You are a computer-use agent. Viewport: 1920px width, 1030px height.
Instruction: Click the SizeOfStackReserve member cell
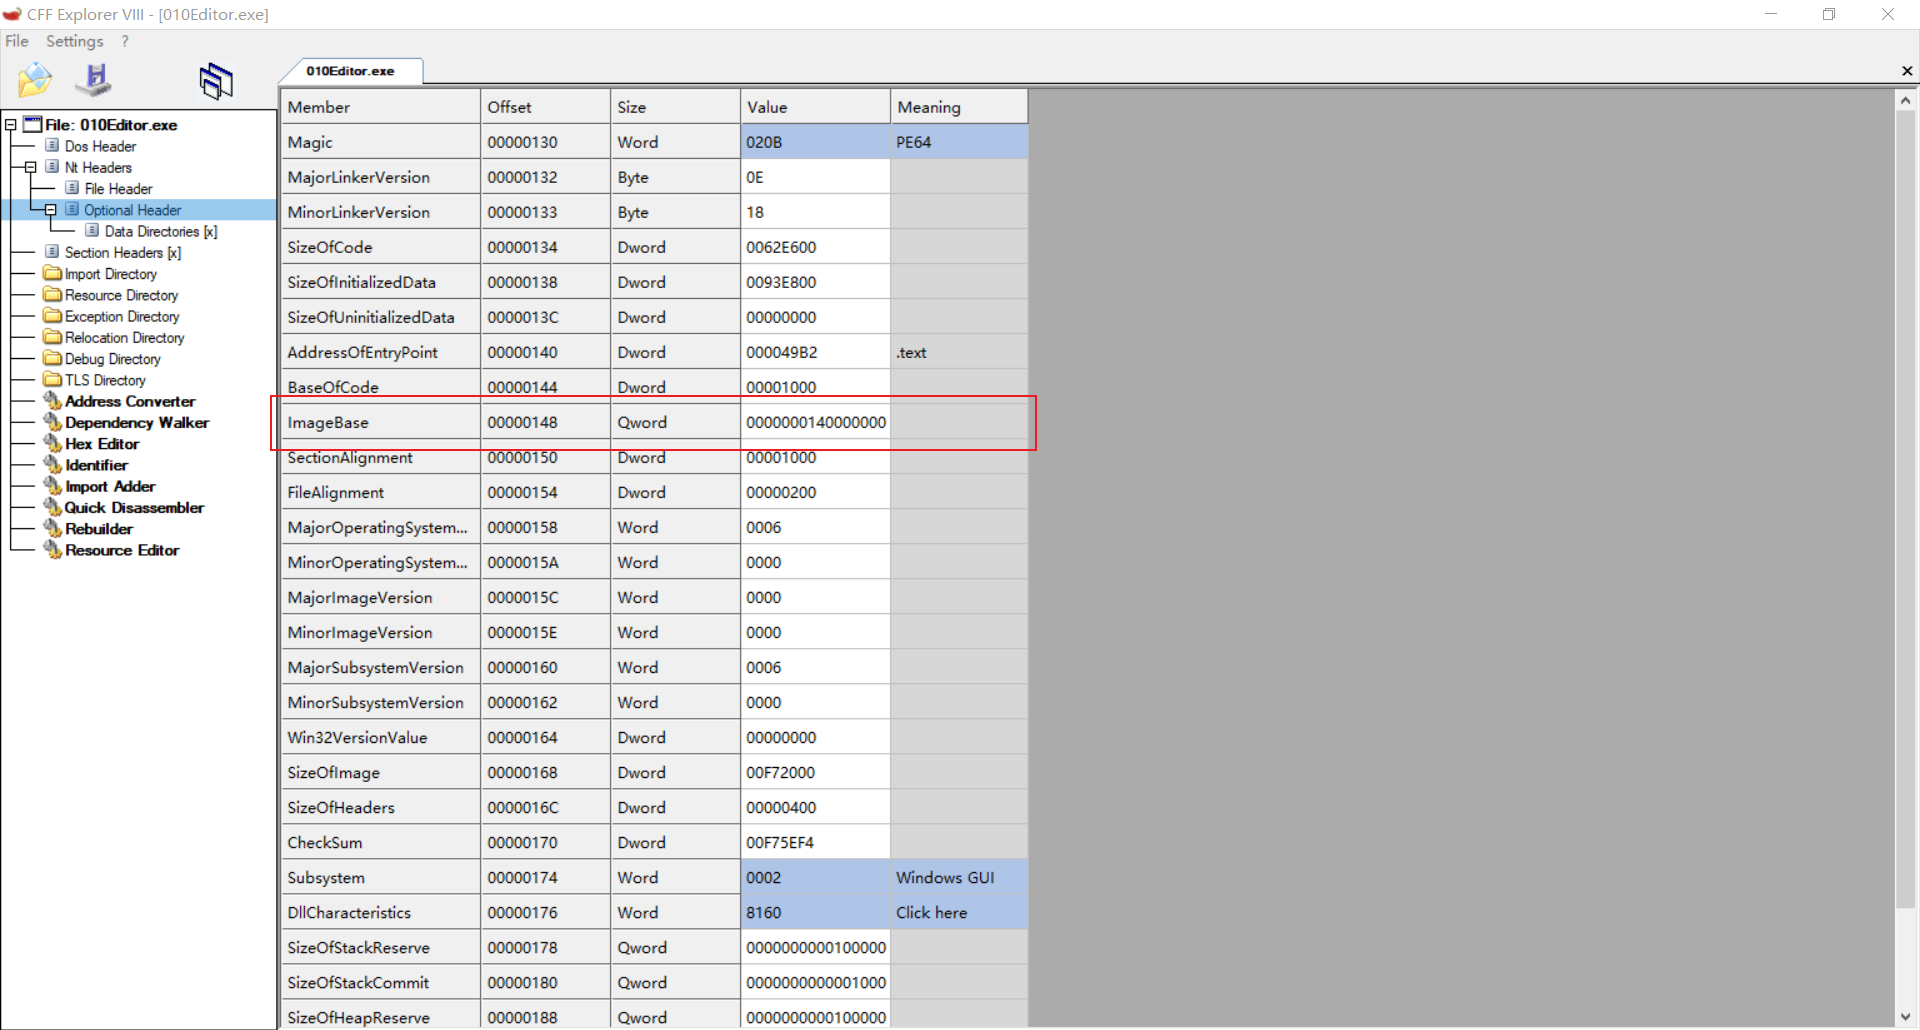coord(381,947)
